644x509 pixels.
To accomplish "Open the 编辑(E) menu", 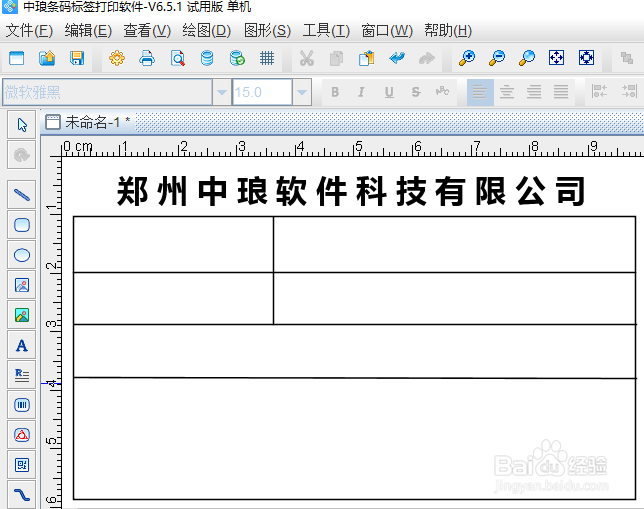I will point(88,31).
